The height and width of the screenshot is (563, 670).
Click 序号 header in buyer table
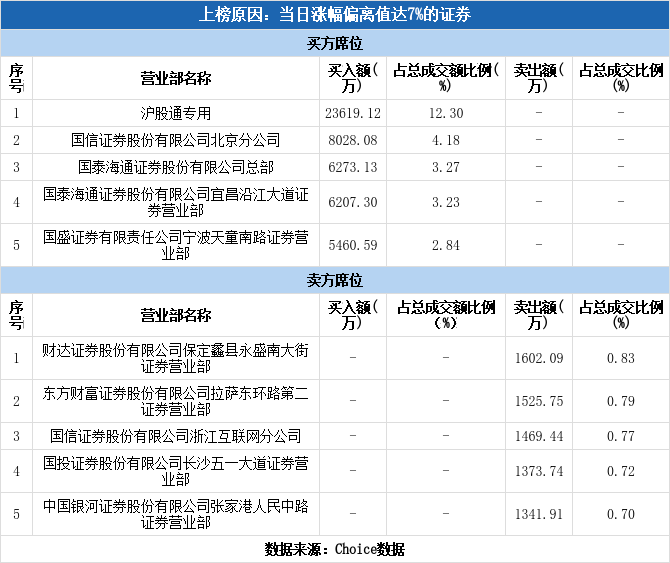click(16, 78)
